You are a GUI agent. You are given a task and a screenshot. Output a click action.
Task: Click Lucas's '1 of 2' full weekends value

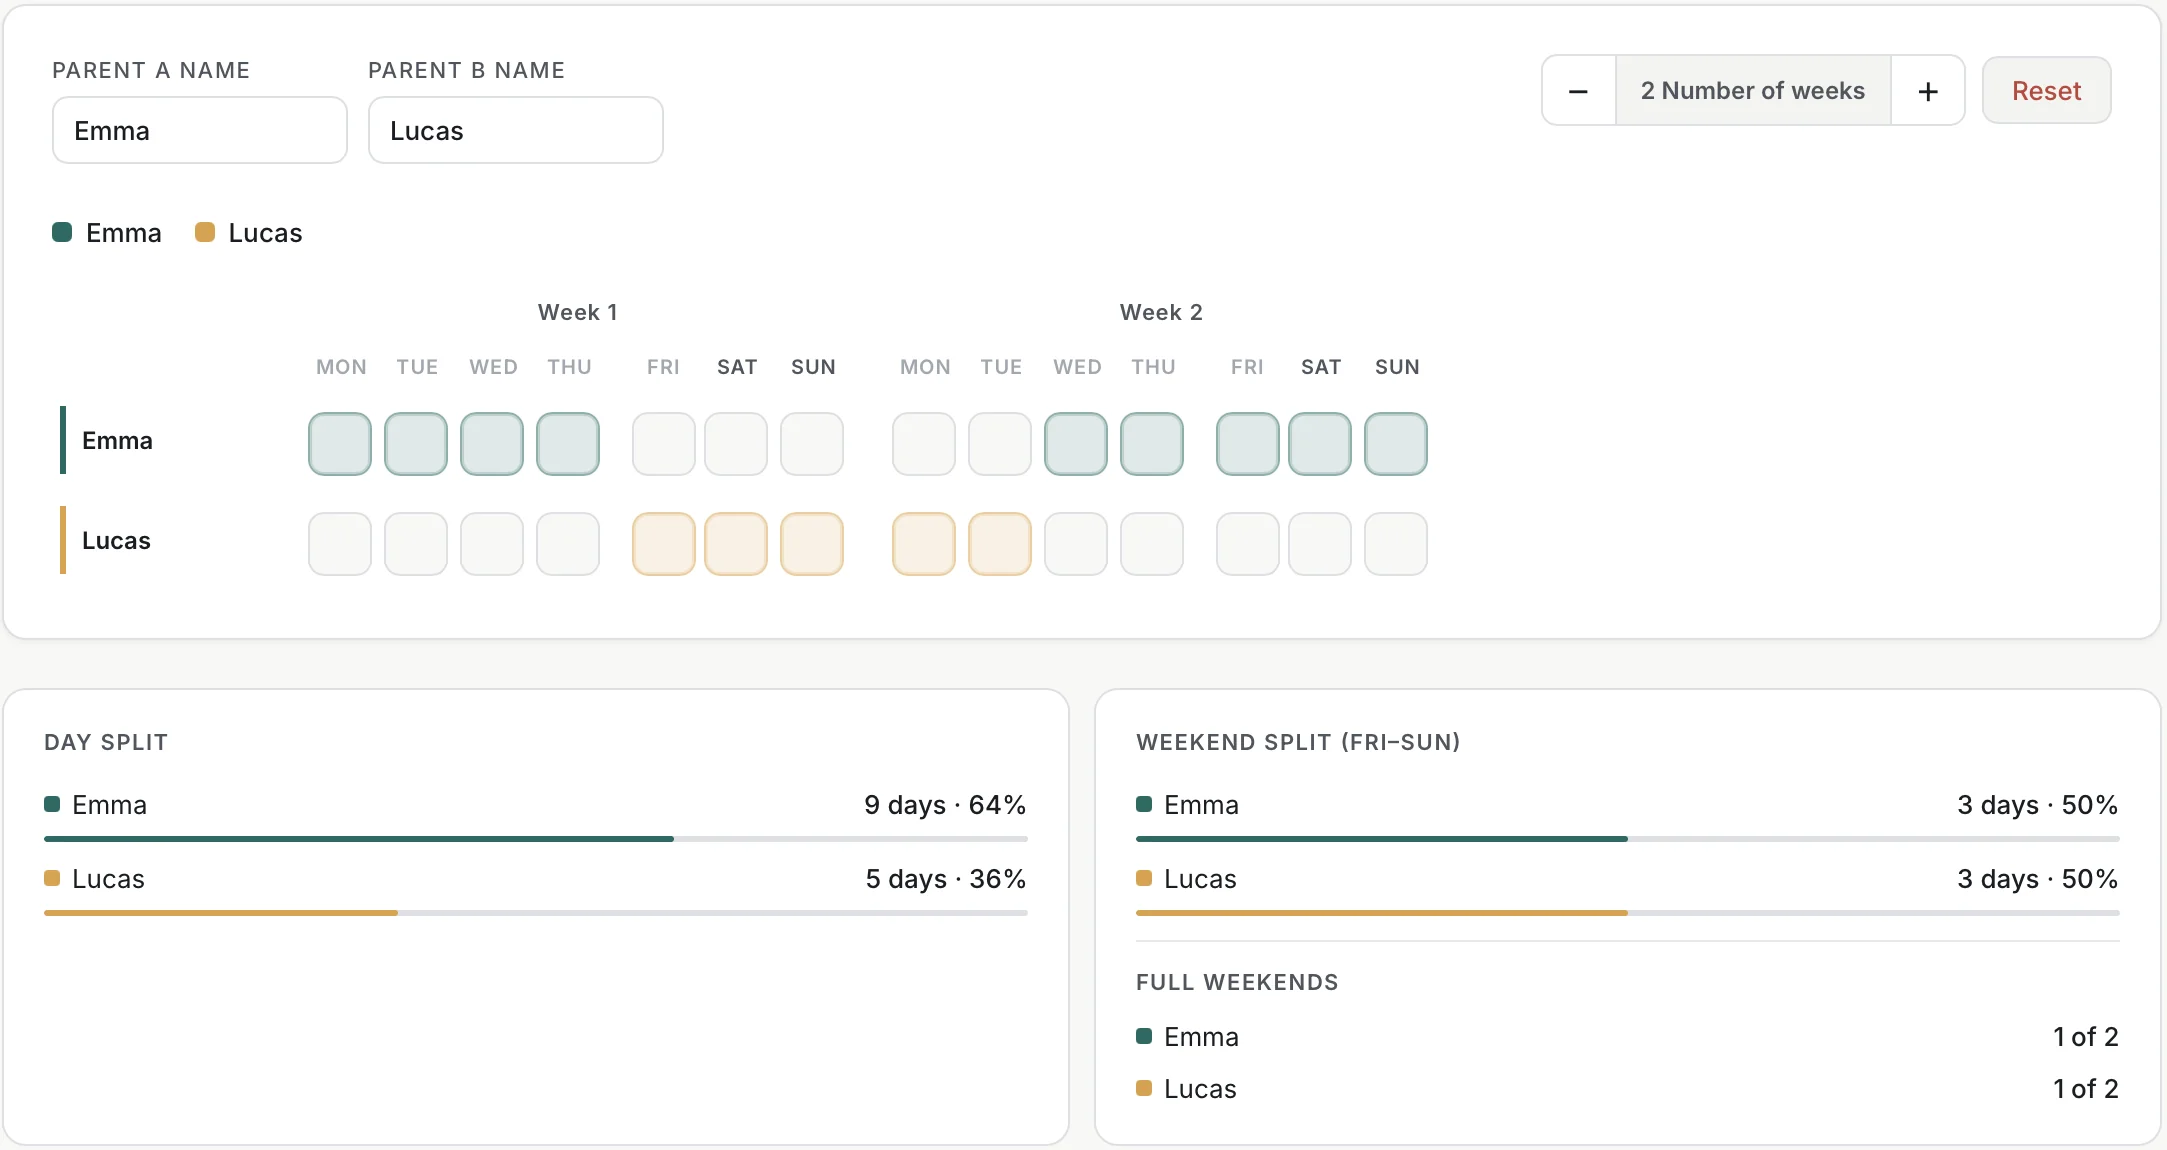(x=2086, y=1089)
